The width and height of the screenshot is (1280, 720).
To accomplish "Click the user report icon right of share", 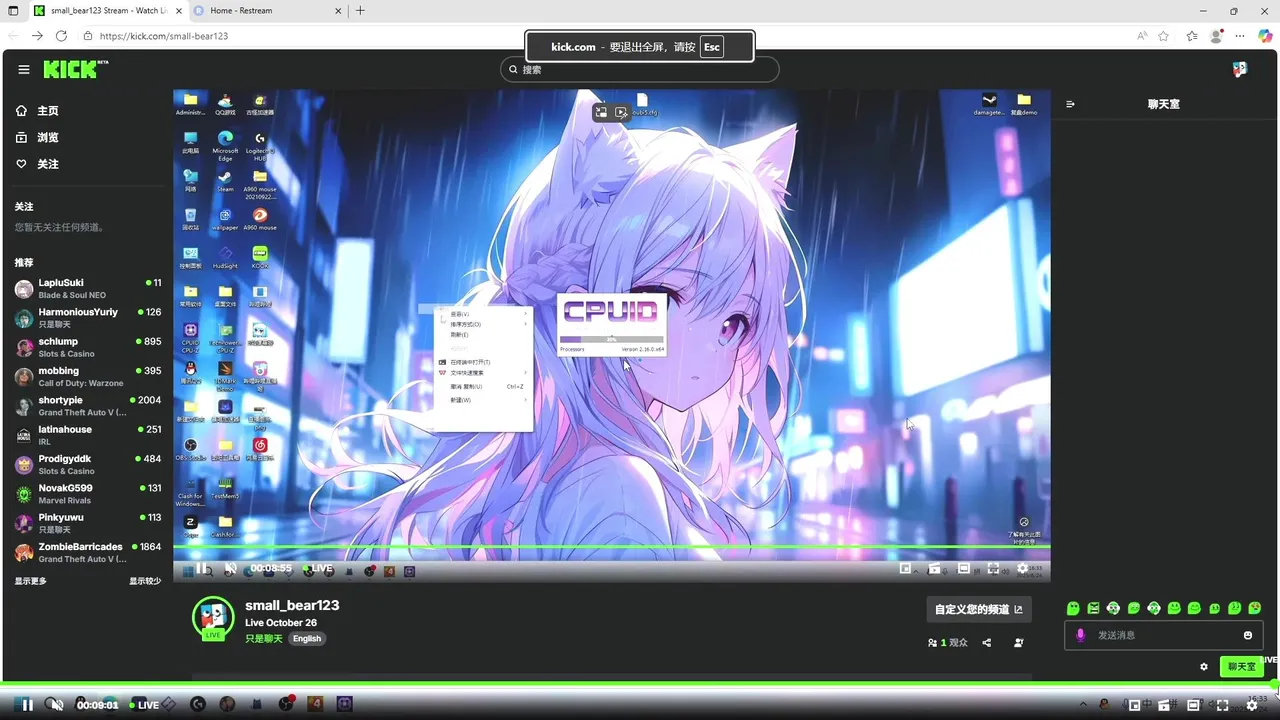I will [1019, 643].
